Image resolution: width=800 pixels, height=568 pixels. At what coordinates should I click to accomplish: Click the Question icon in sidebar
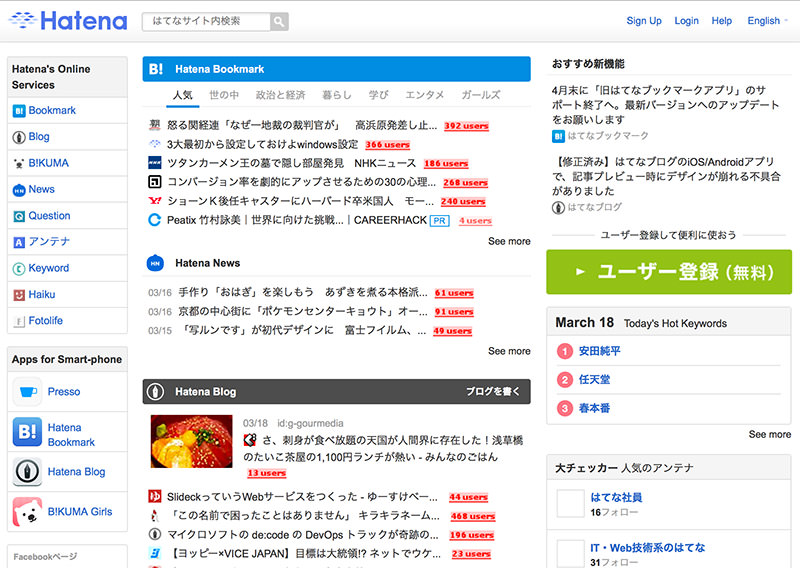[19, 216]
